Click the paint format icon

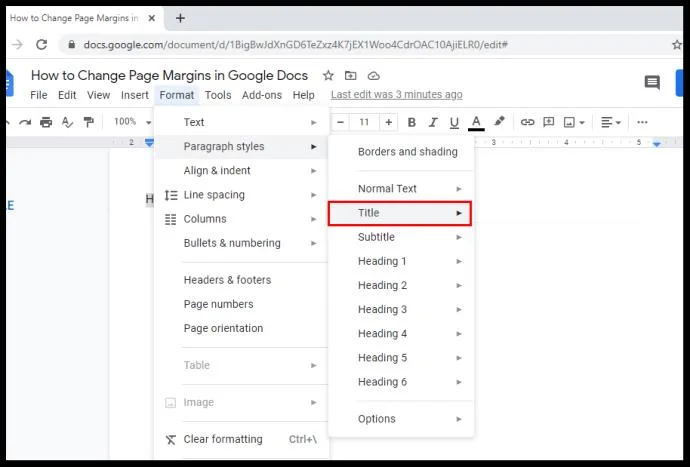(88, 122)
